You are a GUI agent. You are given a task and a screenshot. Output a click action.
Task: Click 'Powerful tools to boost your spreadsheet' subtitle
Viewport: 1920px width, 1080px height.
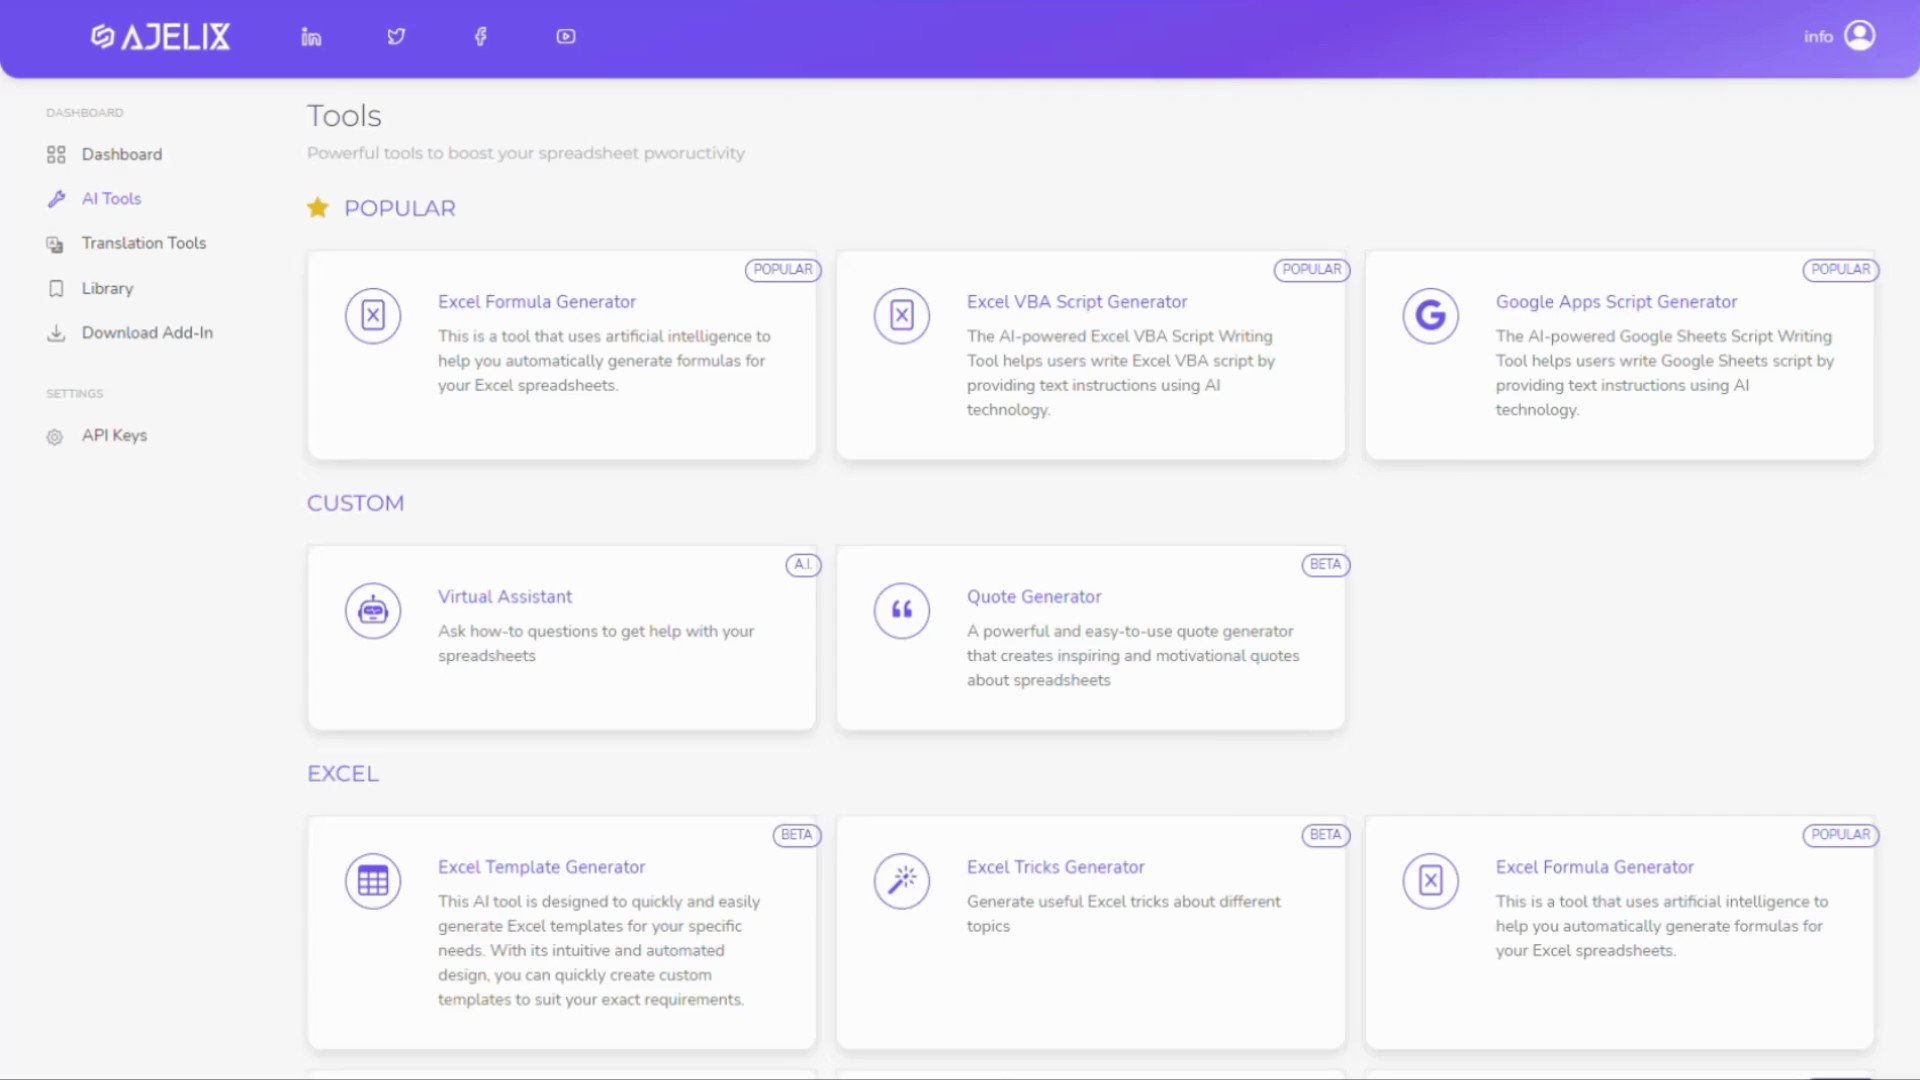point(526,153)
